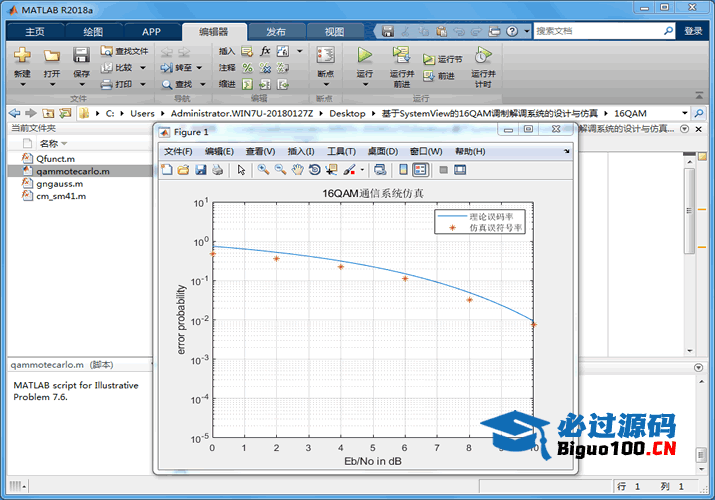This screenshot has height=500, width=715.
Task: Switch to the Plots ribbon tab
Action: 93,31
